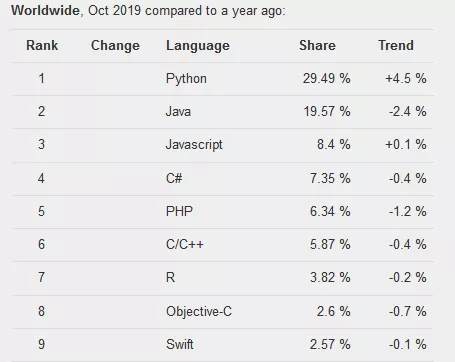455x362 pixels.
Task: Click Python's 29.49 % share value
Action: (326, 79)
